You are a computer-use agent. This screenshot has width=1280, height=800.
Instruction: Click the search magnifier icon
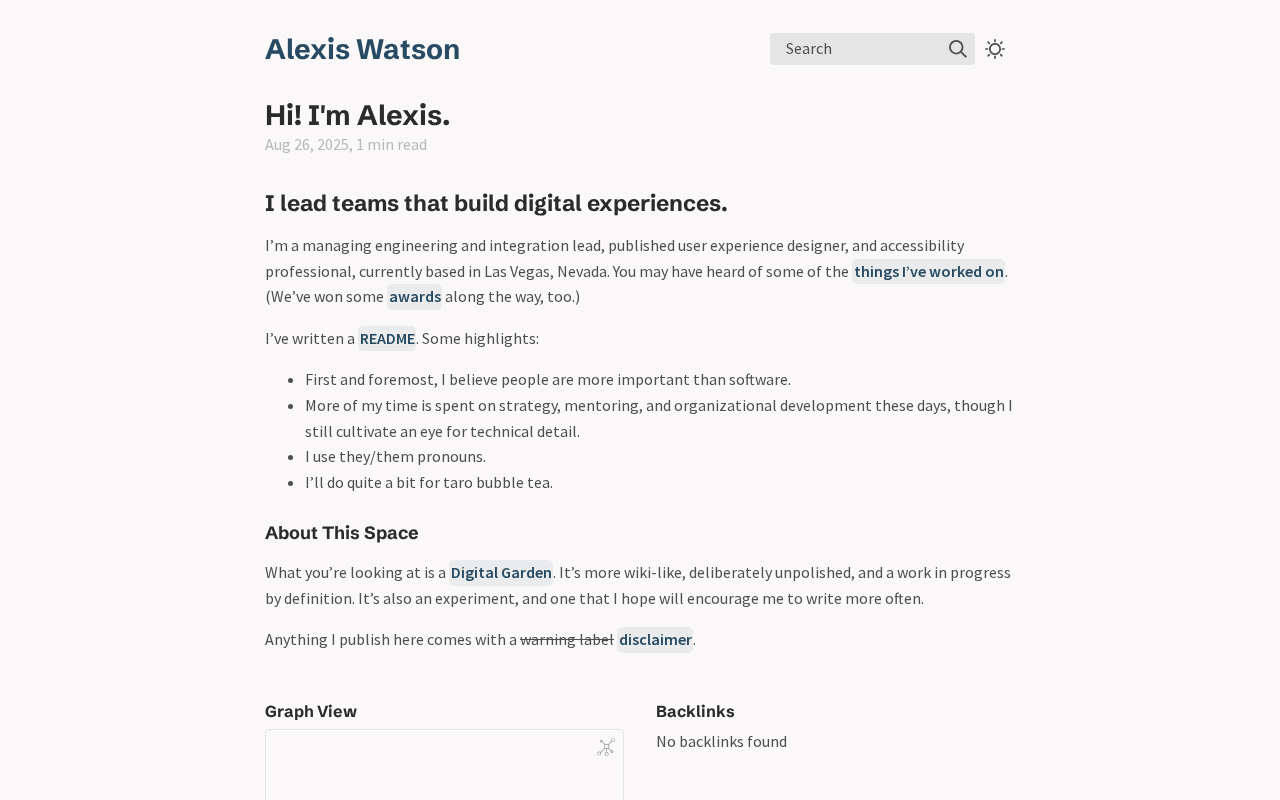tap(958, 49)
